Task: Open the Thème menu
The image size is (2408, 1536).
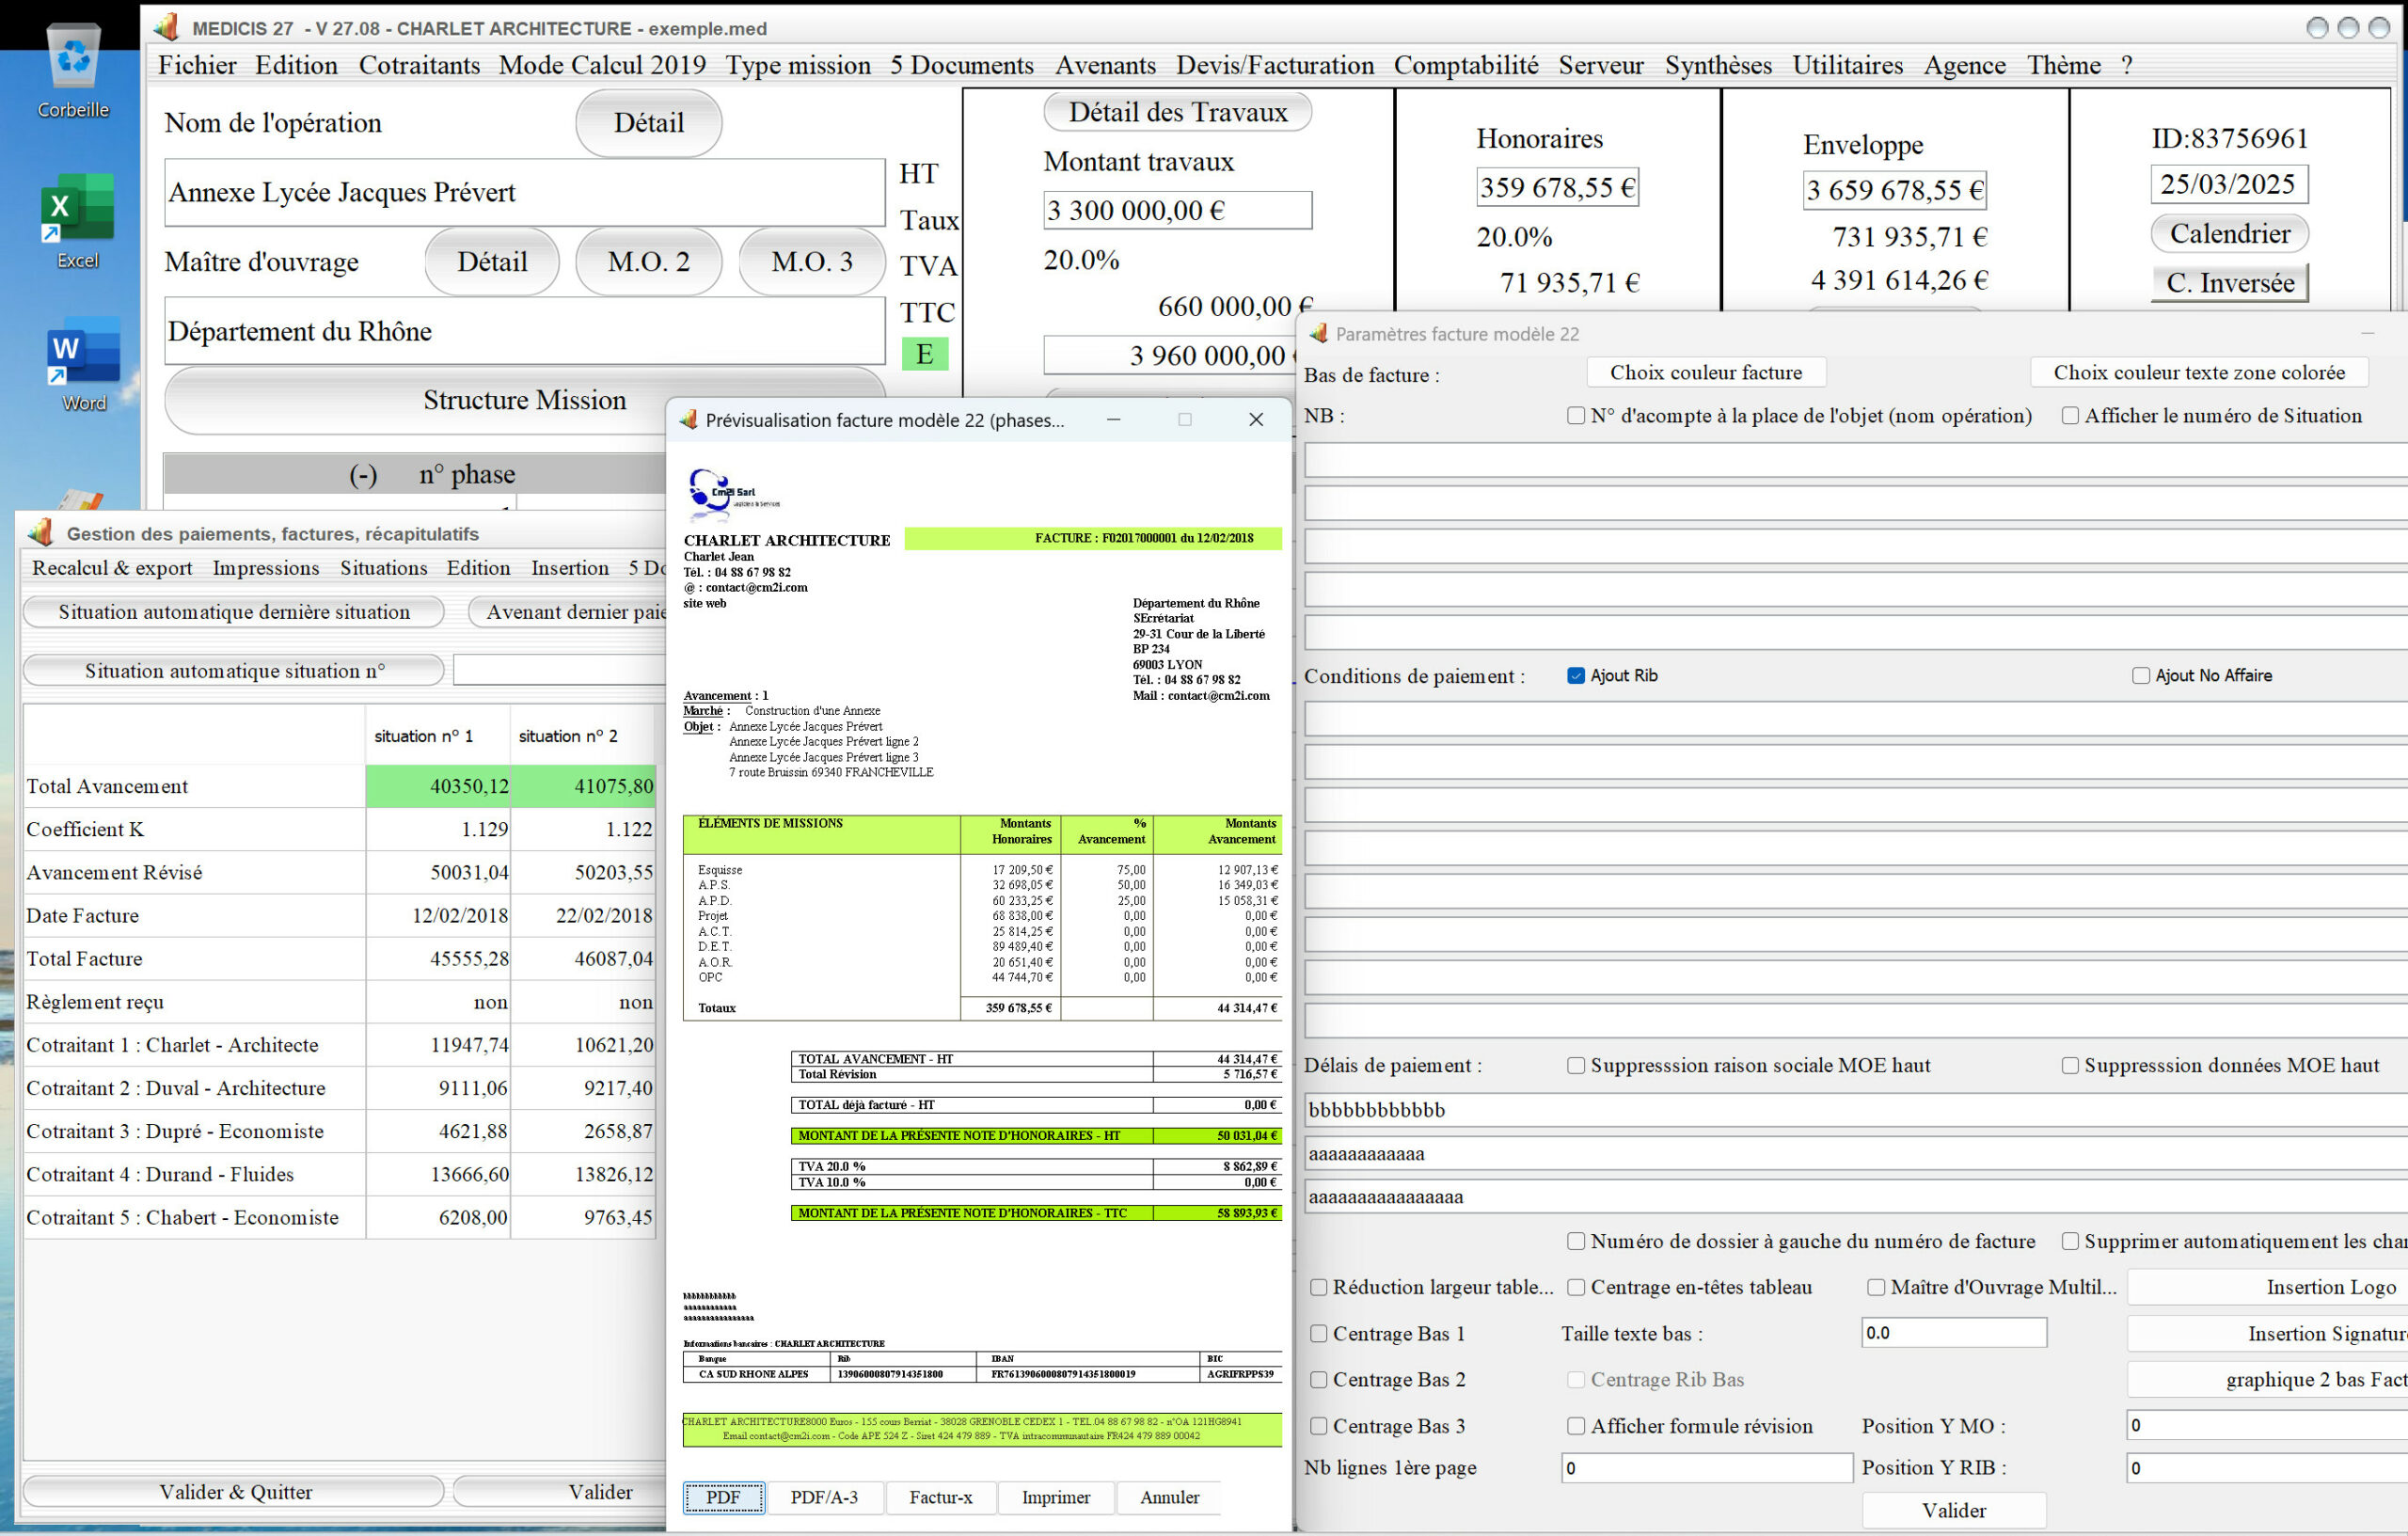Action: click(2064, 65)
